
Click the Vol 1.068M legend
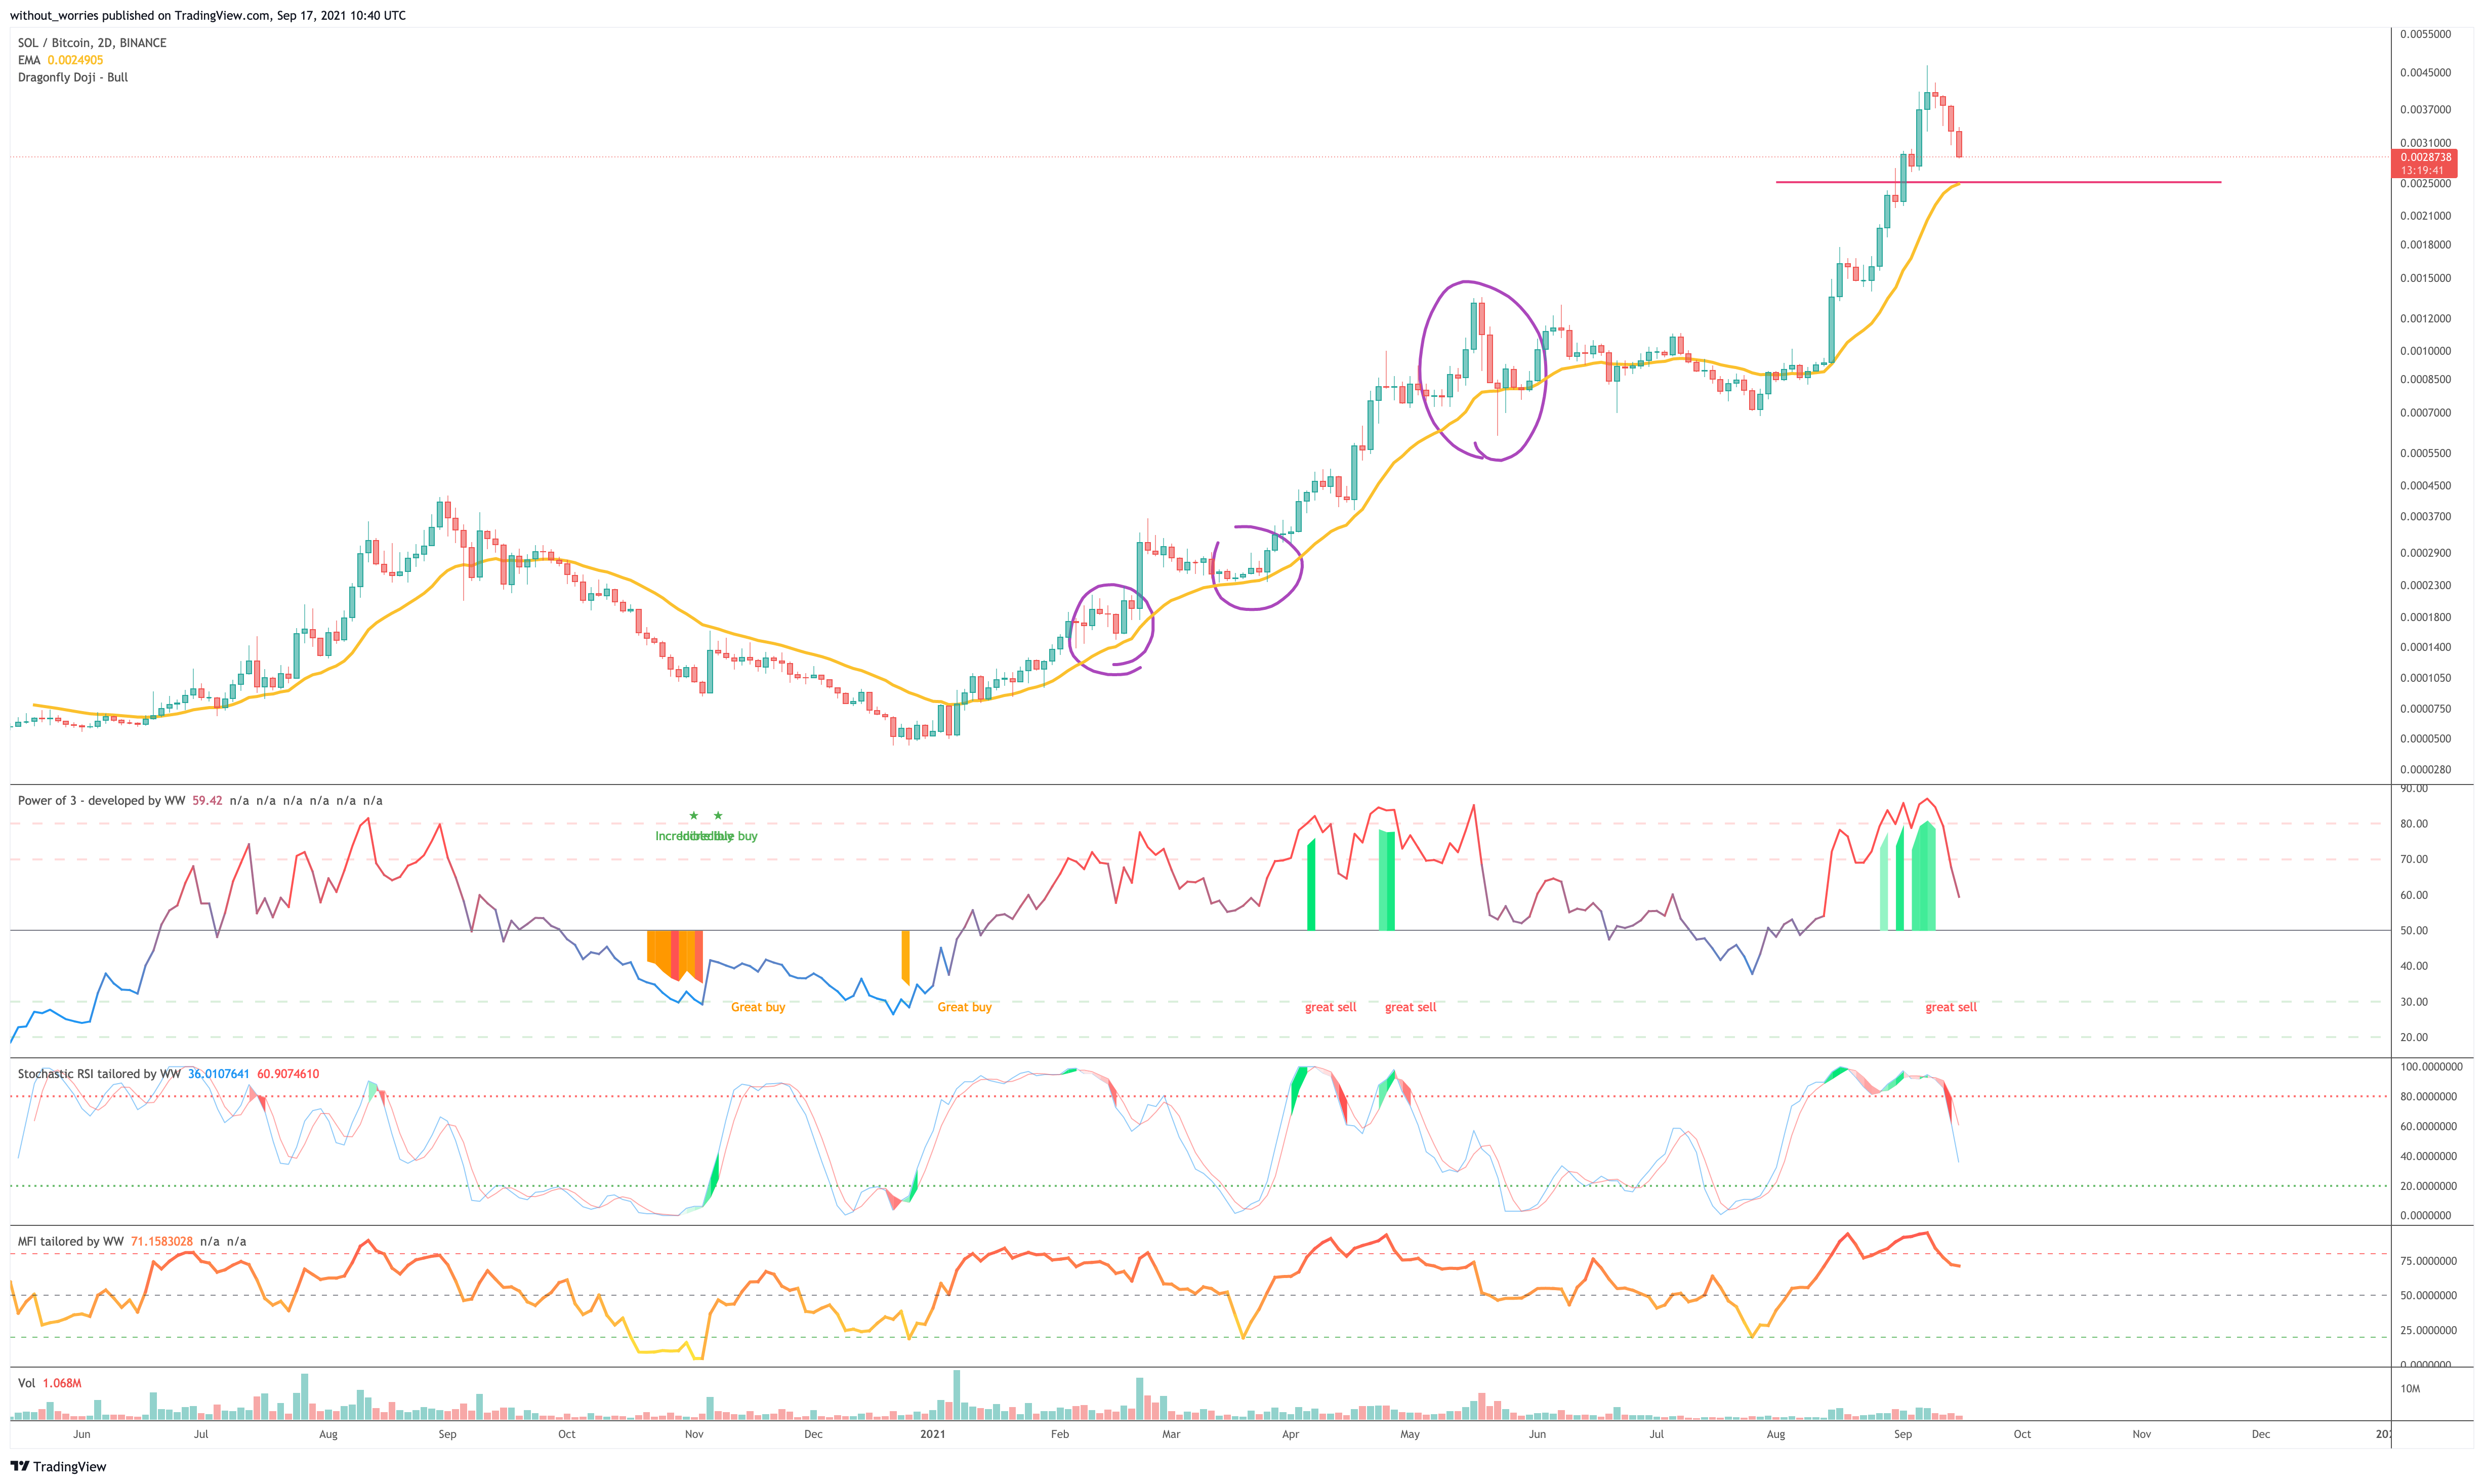49,1384
